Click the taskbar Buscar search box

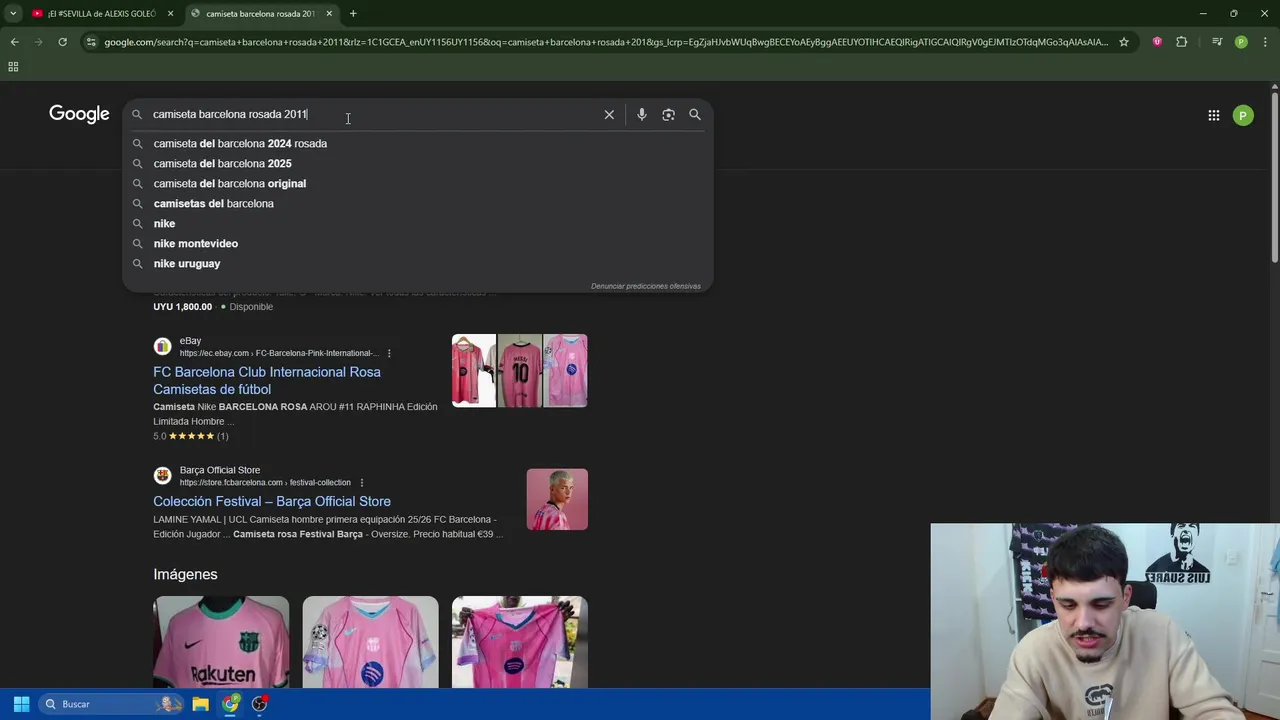[110, 704]
